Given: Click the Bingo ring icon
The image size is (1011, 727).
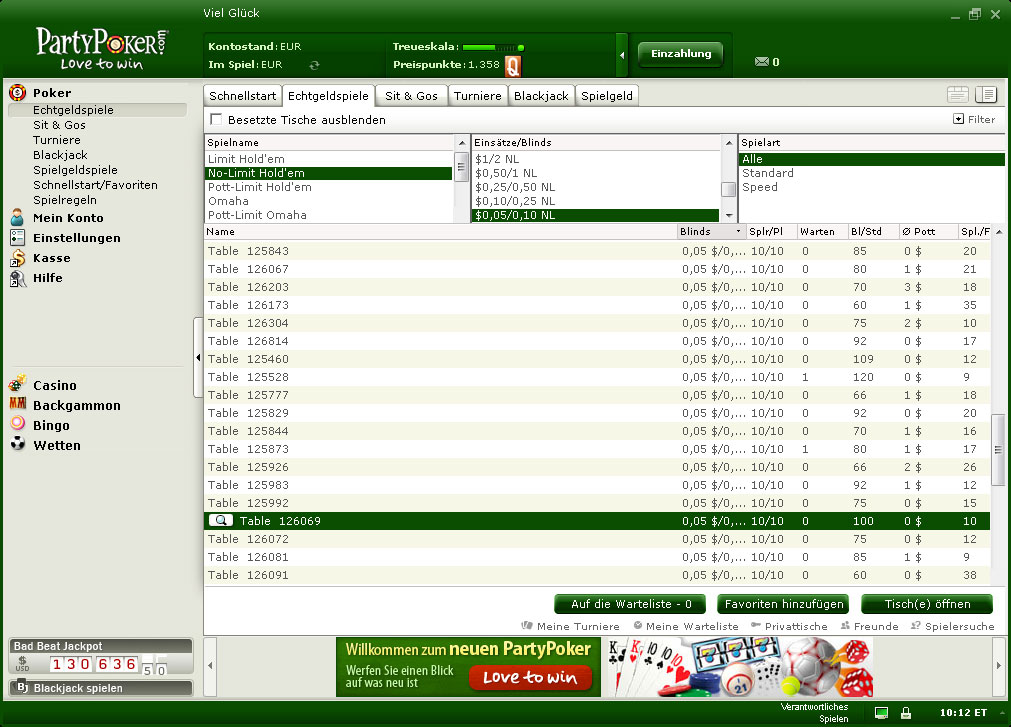Looking at the screenshot, I should [x=17, y=423].
